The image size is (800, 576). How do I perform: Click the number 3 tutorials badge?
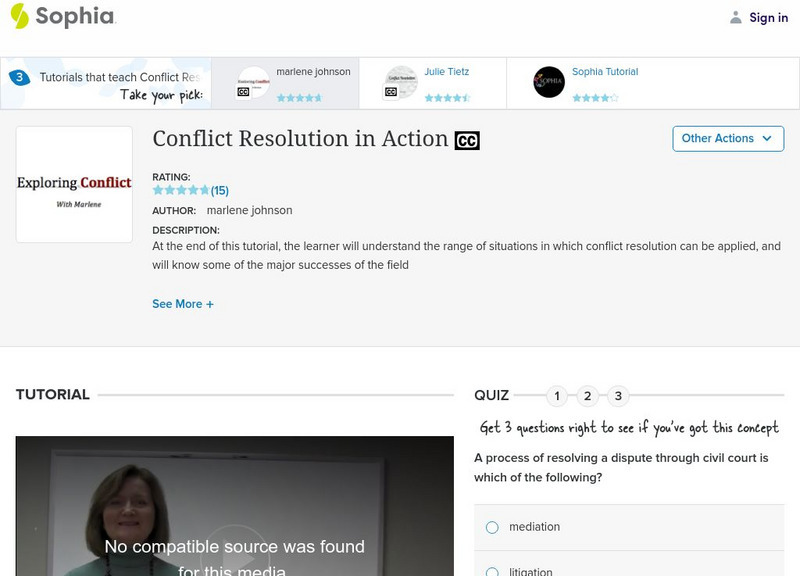pyautogui.click(x=19, y=78)
